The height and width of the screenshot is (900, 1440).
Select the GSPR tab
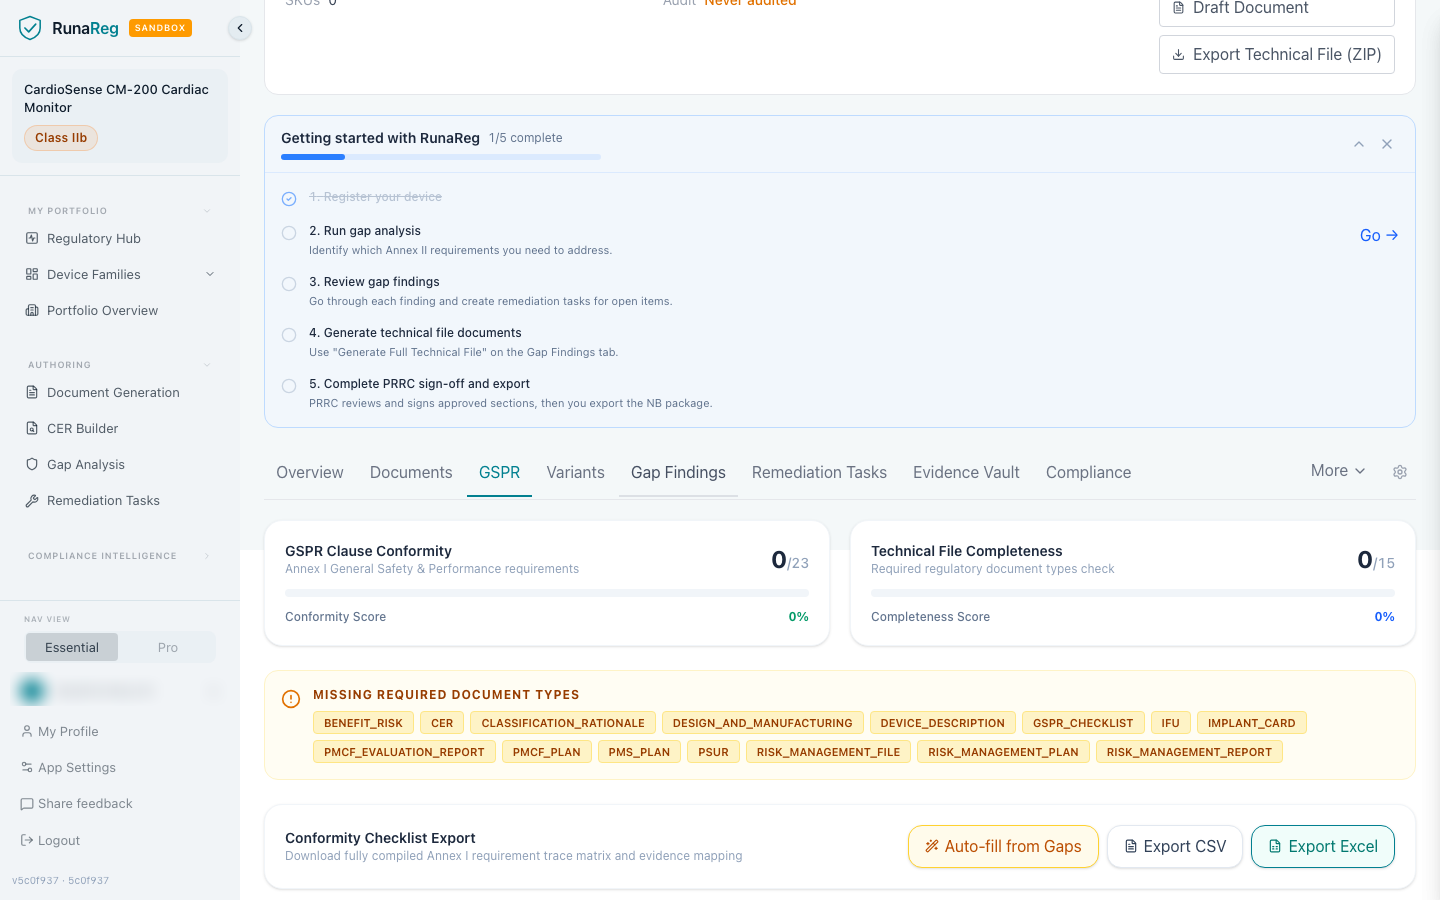pos(499,472)
